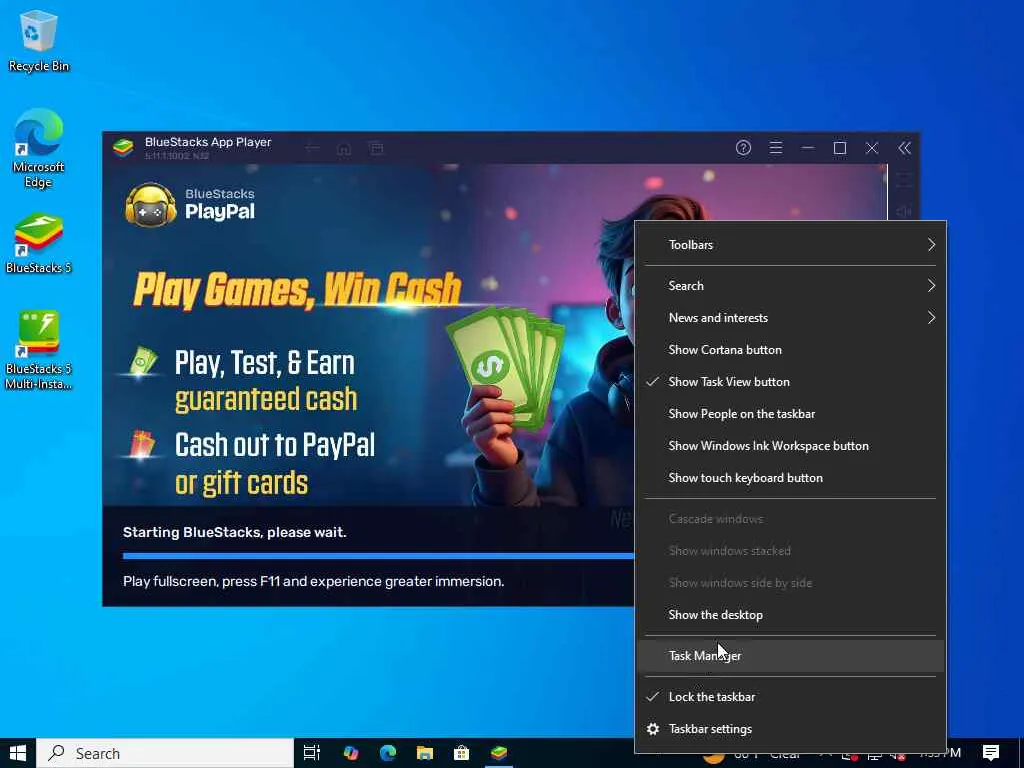Viewport: 1024px width, 768px height.
Task: Open Task View in taskbar
Action: pyautogui.click(x=312, y=753)
